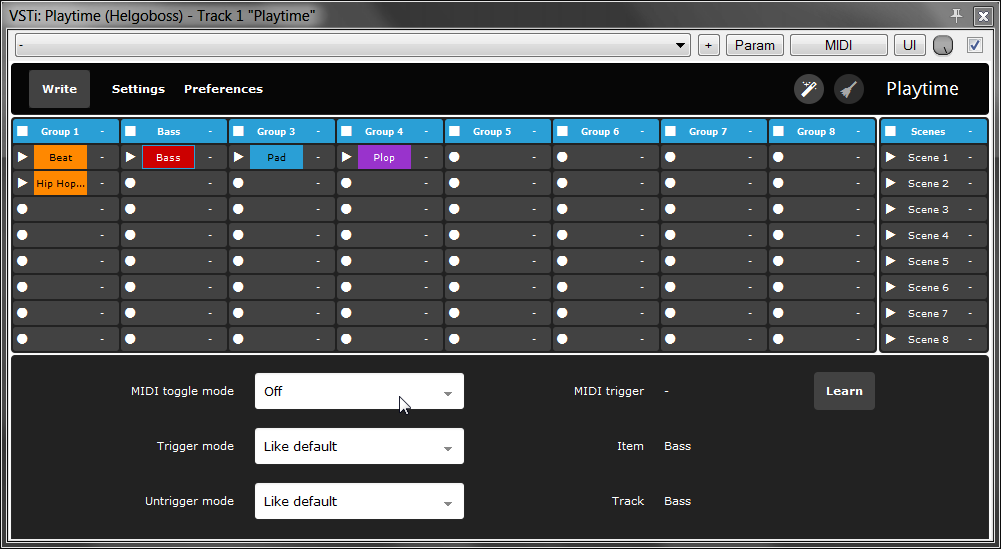This screenshot has height=549, width=1001.
Task: Open the Scene 1 dash menu
Action: click(970, 157)
